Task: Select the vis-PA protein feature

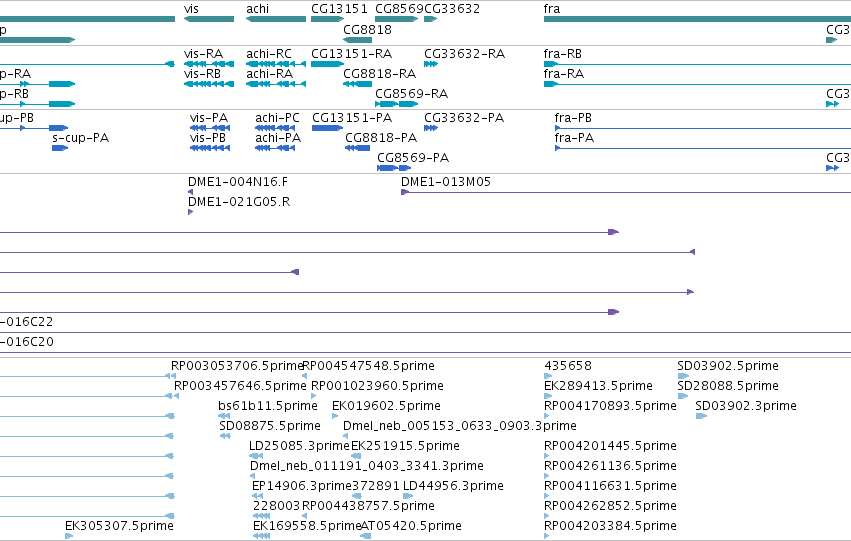Action: pyautogui.click(x=210, y=128)
